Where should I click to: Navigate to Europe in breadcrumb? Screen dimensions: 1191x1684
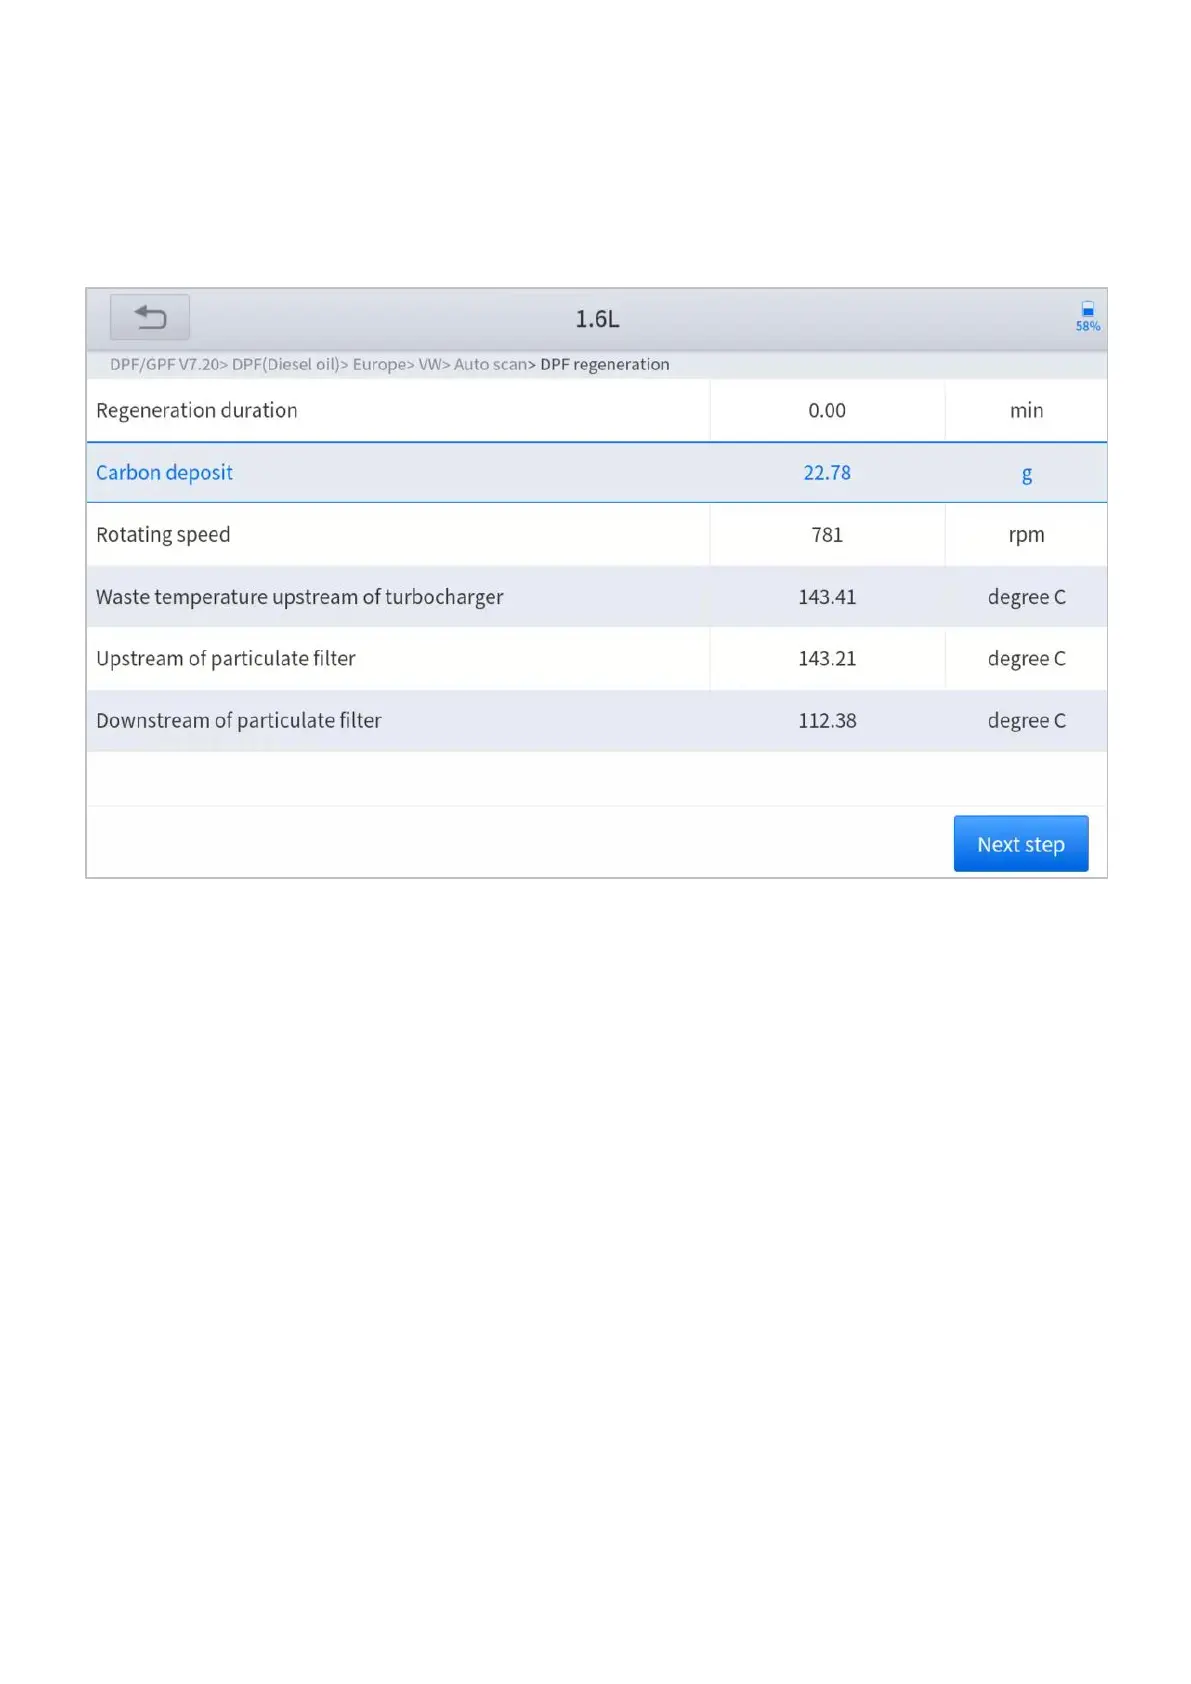pyautogui.click(x=379, y=364)
